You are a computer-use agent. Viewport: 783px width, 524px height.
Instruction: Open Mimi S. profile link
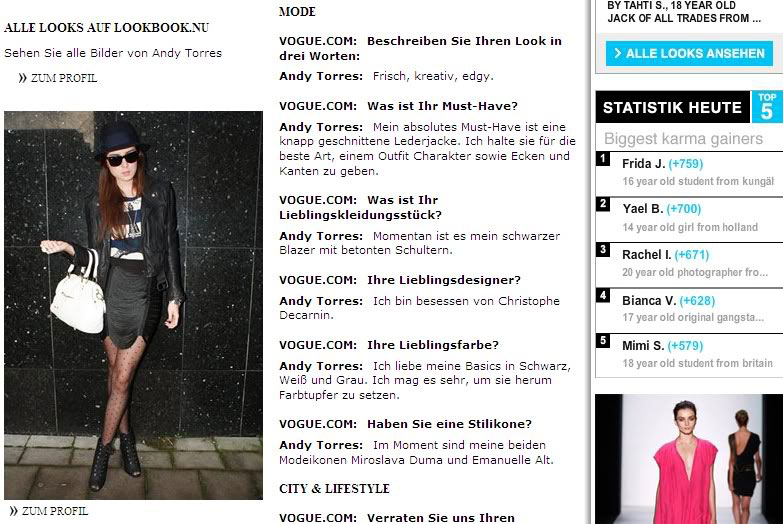pos(643,346)
